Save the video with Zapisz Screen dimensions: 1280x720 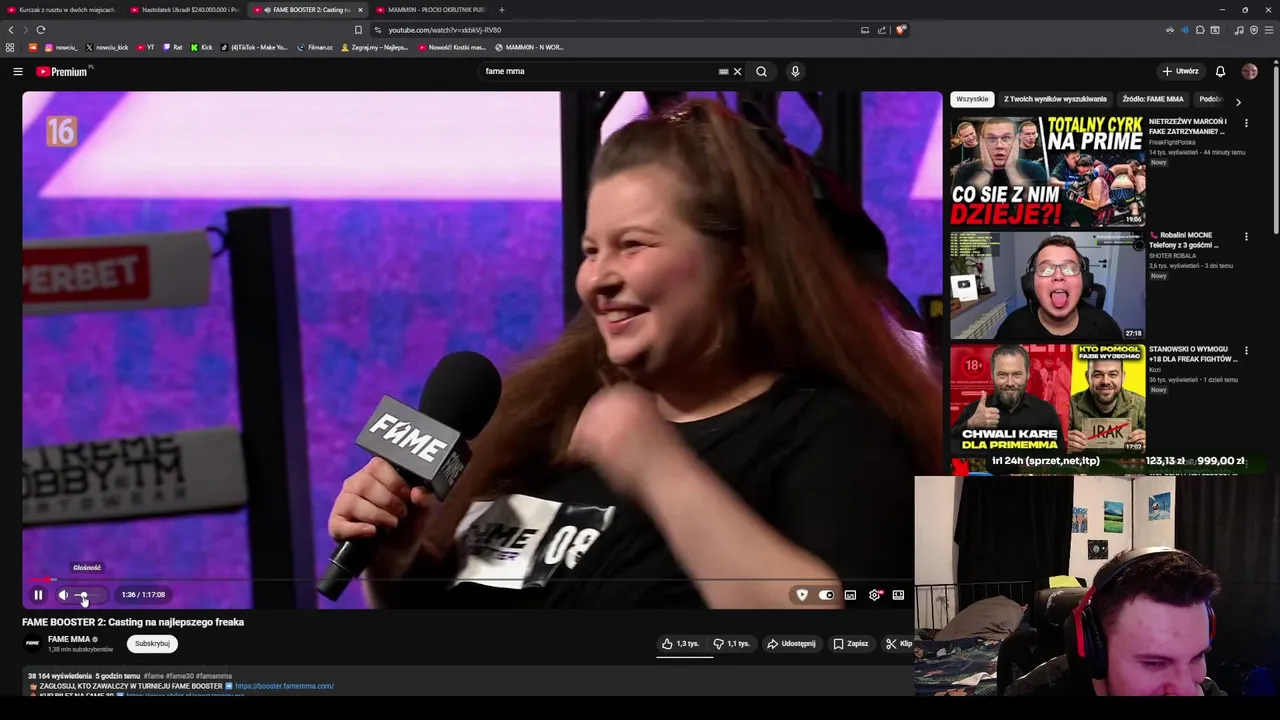point(851,644)
